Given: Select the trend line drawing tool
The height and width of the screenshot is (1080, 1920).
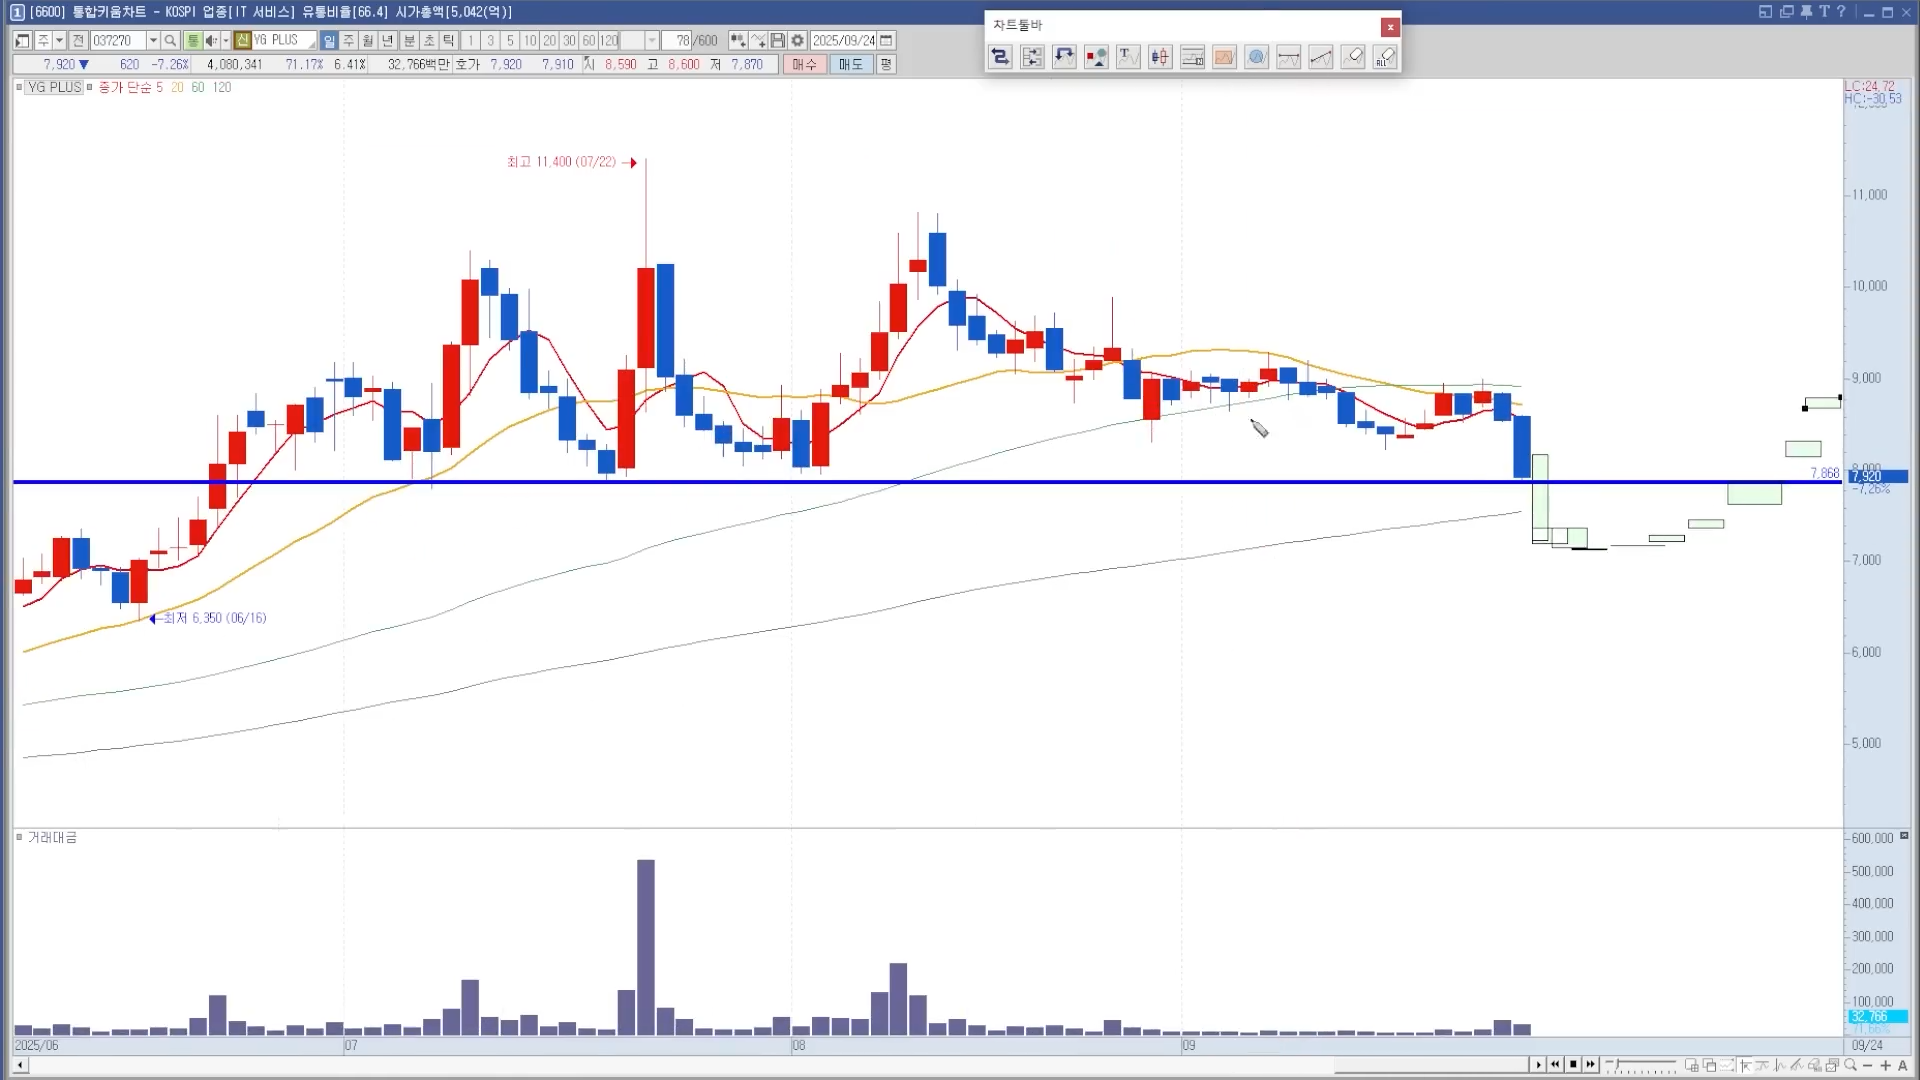Looking at the screenshot, I should [x=1320, y=57].
